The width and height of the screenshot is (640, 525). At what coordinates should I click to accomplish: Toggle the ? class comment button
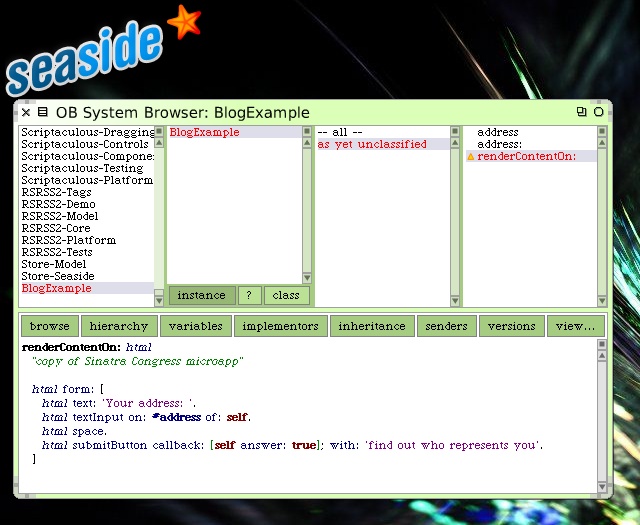pos(249,295)
